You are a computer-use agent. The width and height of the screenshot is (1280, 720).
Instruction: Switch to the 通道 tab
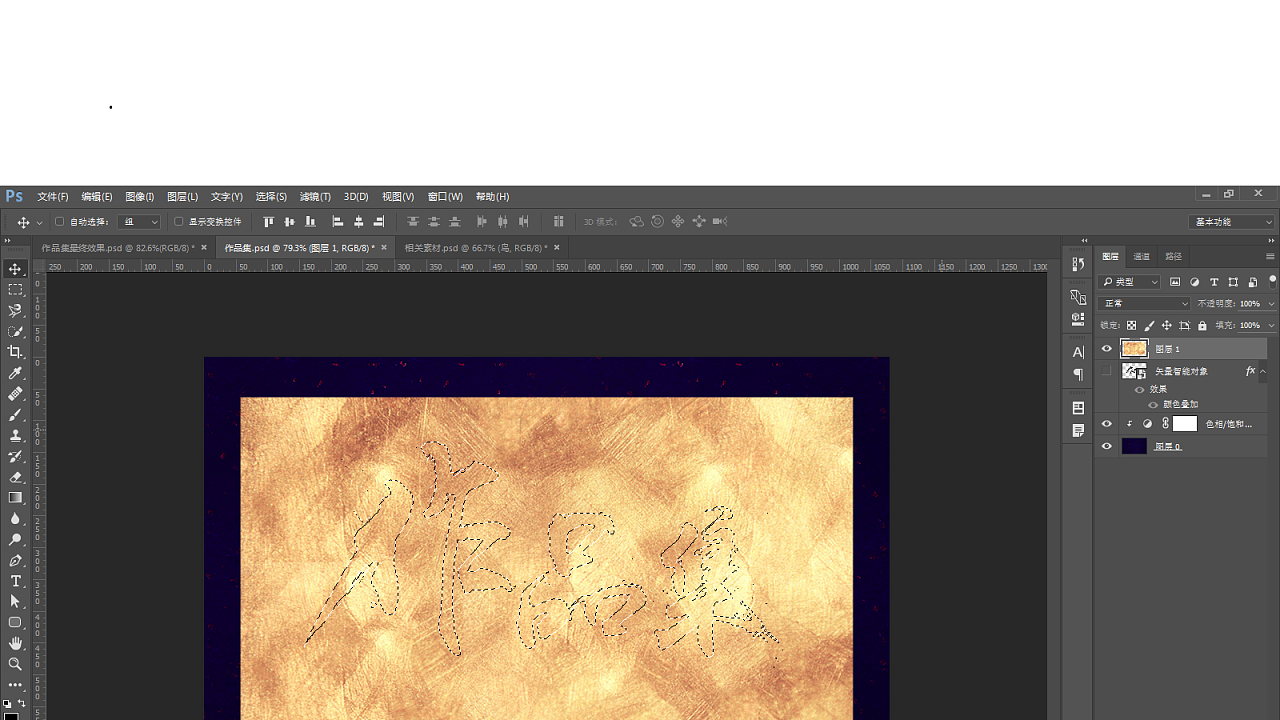[1142, 257]
